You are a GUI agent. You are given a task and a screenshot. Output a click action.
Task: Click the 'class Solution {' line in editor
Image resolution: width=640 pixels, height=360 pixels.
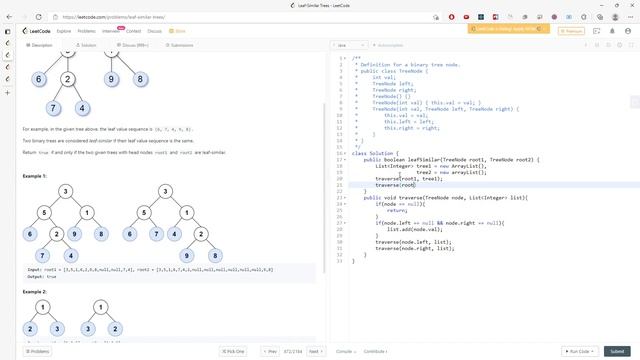375,153
